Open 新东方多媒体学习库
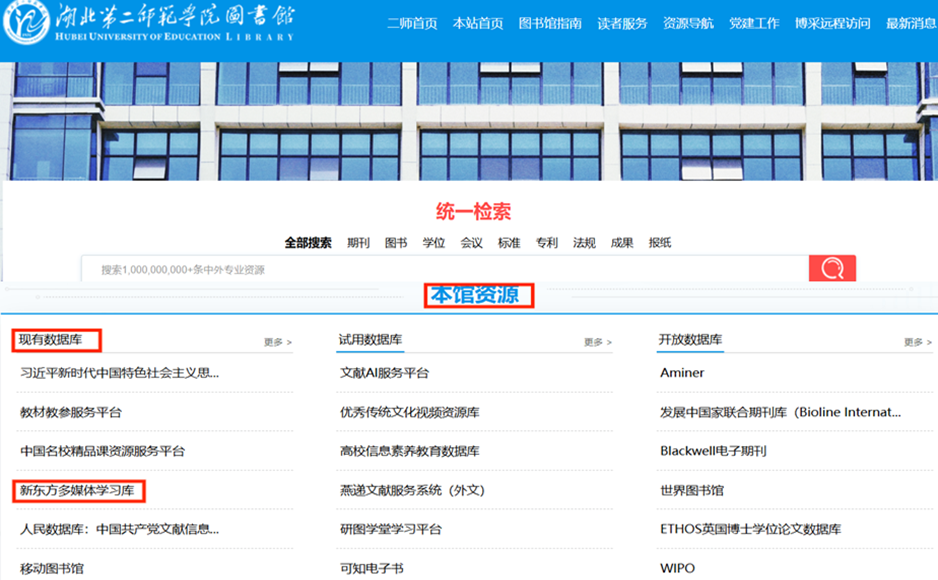Screen dimensions: 938x580 [x=78, y=489]
